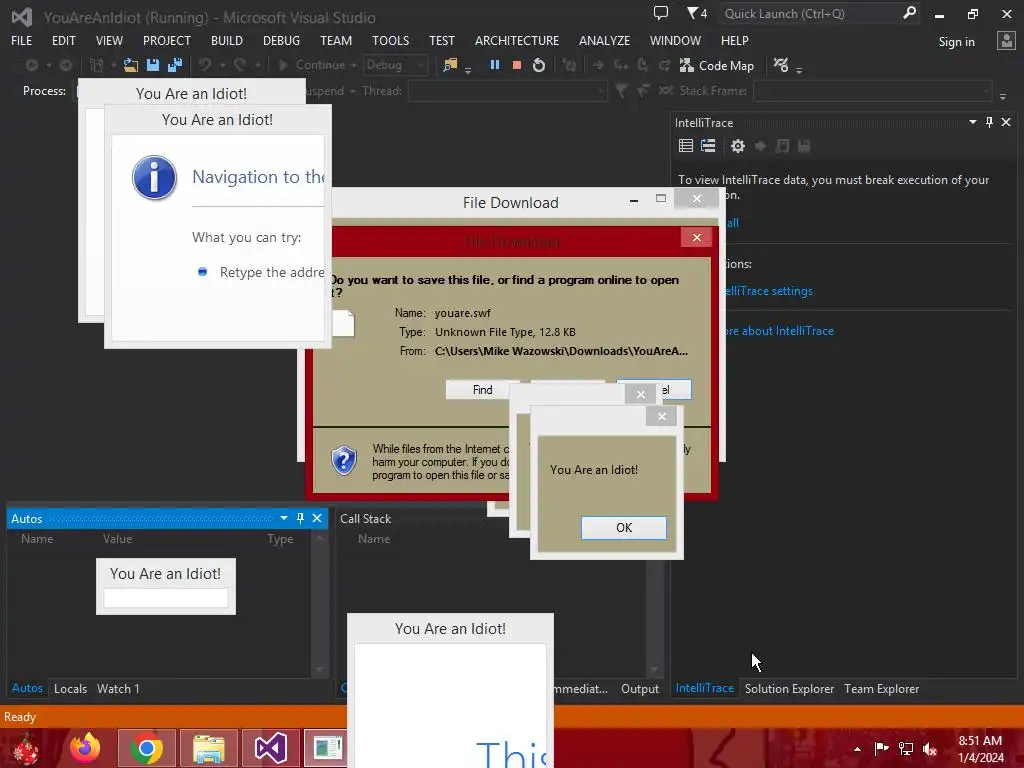Image resolution: width=1024 pixels, height=768 pixels.
Task: Click the Type column header in Autos
Action: [280, 539]
